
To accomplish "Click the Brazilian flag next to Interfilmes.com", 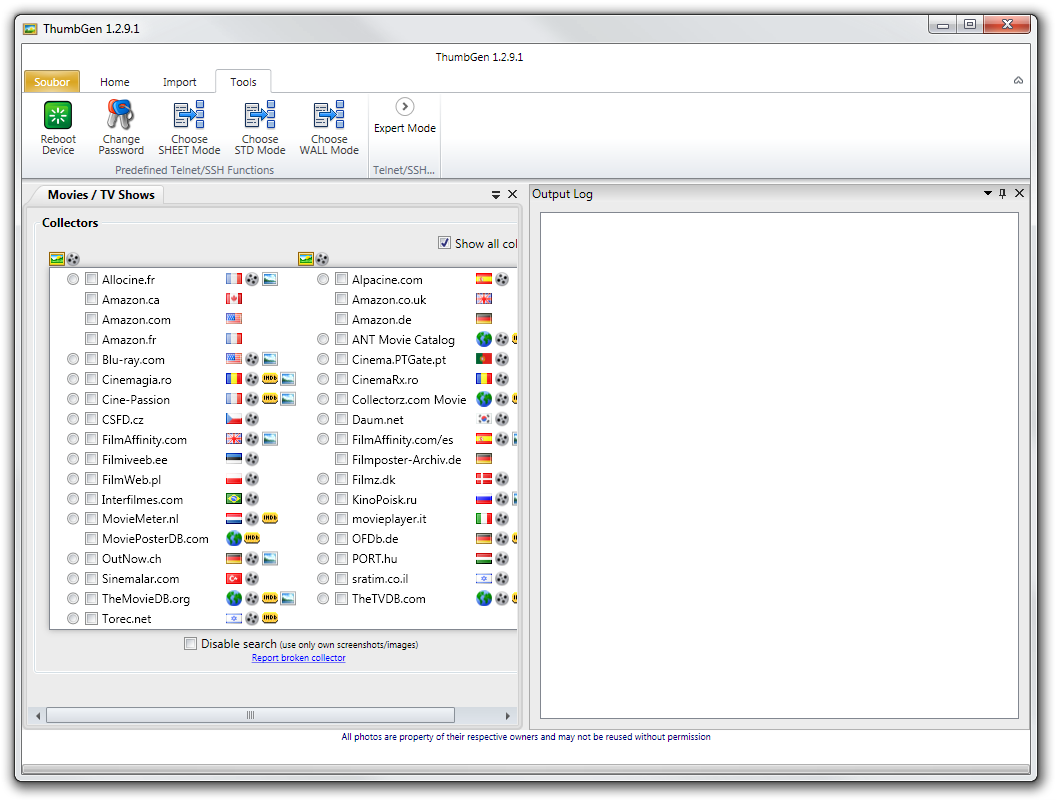I will [234, 499].
